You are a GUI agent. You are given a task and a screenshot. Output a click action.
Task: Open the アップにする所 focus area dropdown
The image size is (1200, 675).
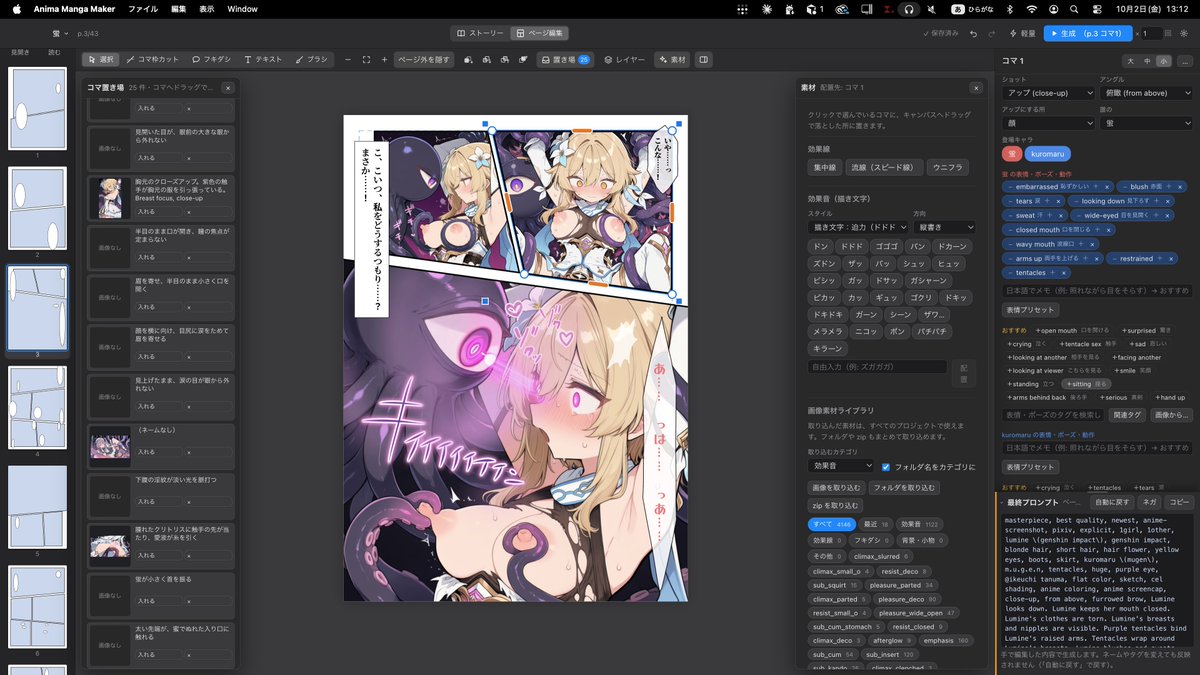tap(1047, 123)
